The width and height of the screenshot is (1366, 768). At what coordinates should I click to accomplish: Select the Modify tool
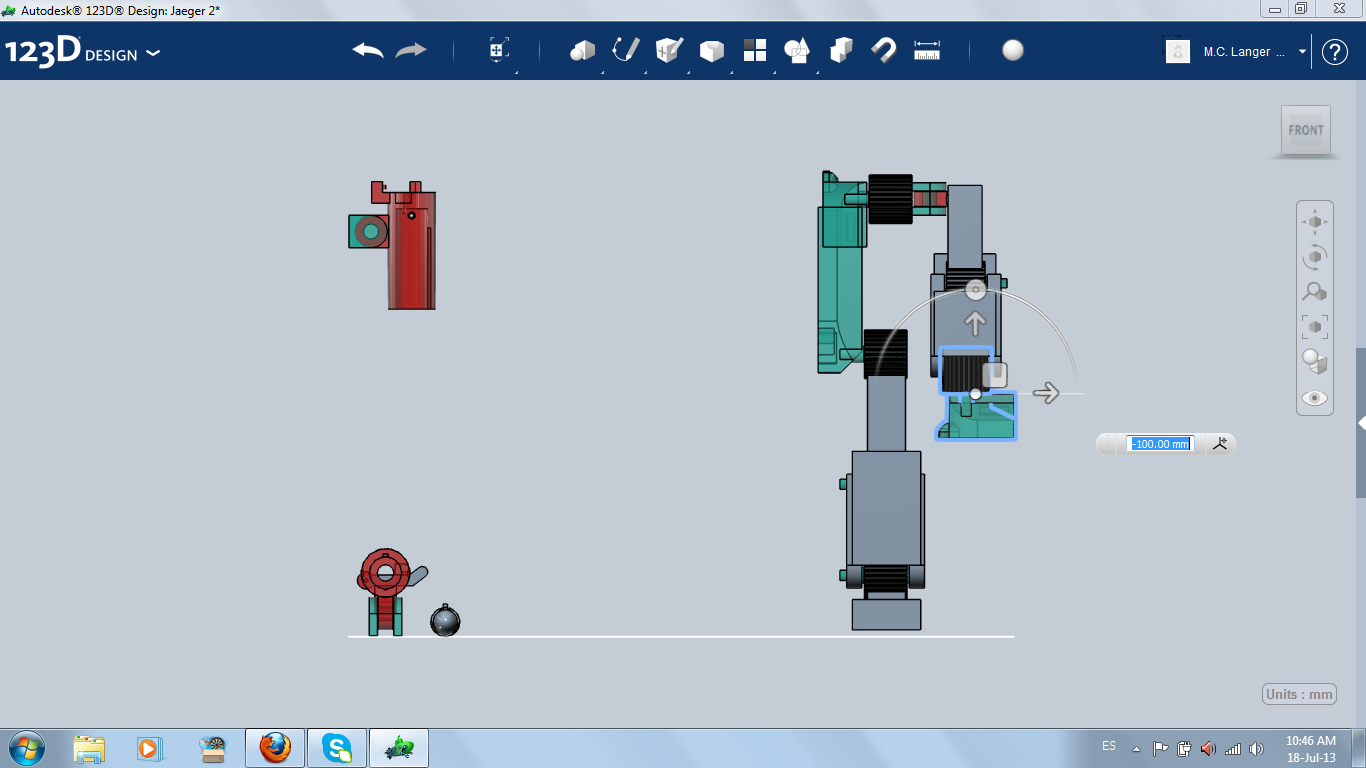coord(711,50)
